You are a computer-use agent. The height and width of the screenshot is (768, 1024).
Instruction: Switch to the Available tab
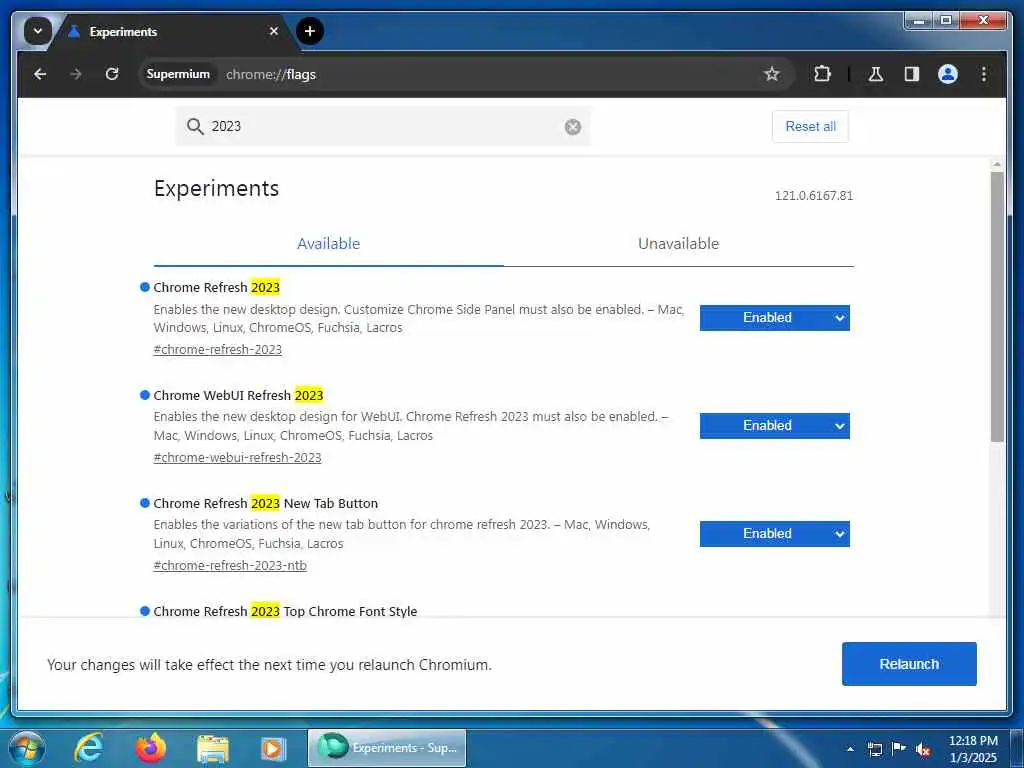click(x=328, y=244)
